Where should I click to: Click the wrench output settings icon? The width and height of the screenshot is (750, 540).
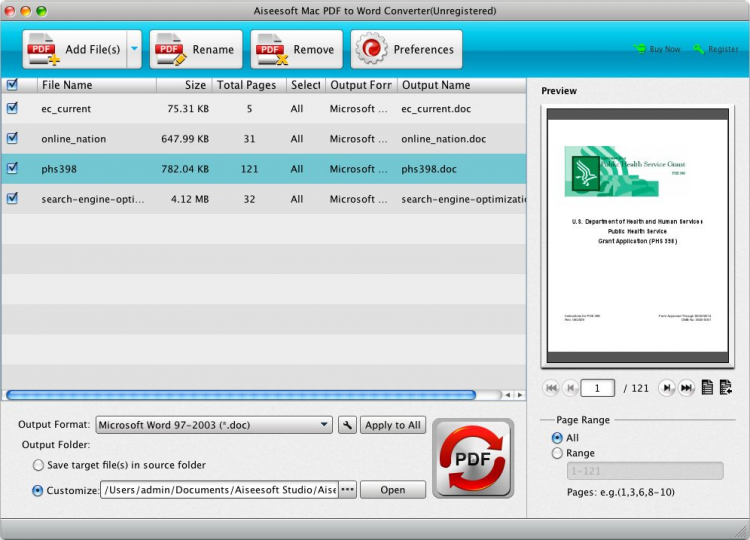pos(347,425)
